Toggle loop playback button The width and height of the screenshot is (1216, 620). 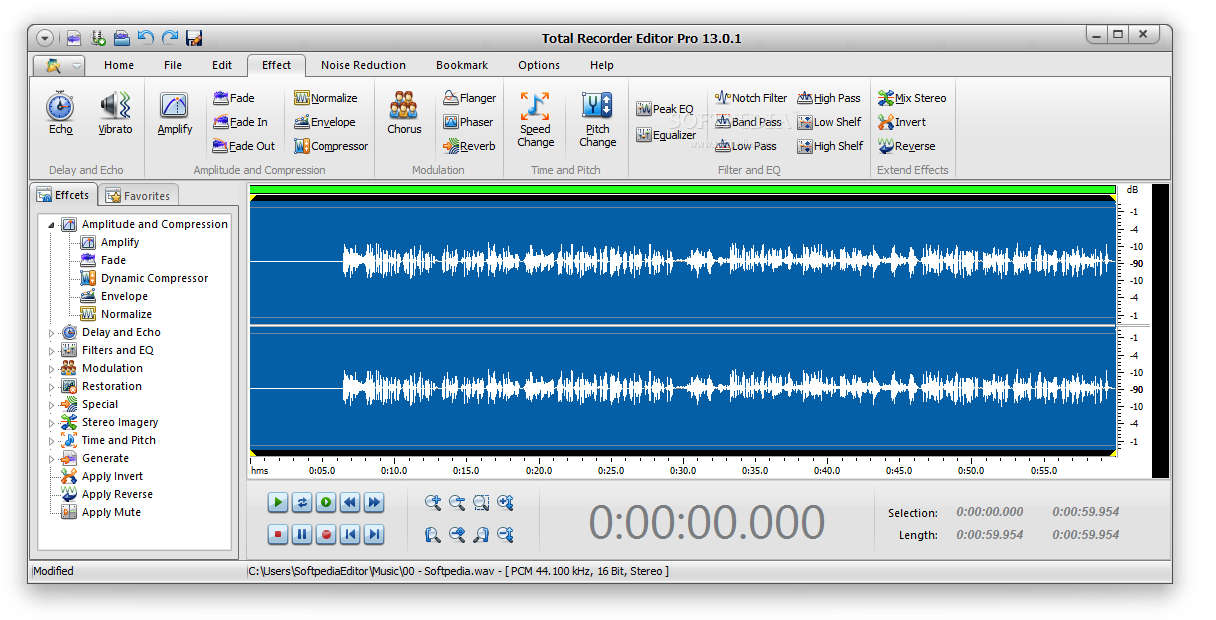(302, 503)
